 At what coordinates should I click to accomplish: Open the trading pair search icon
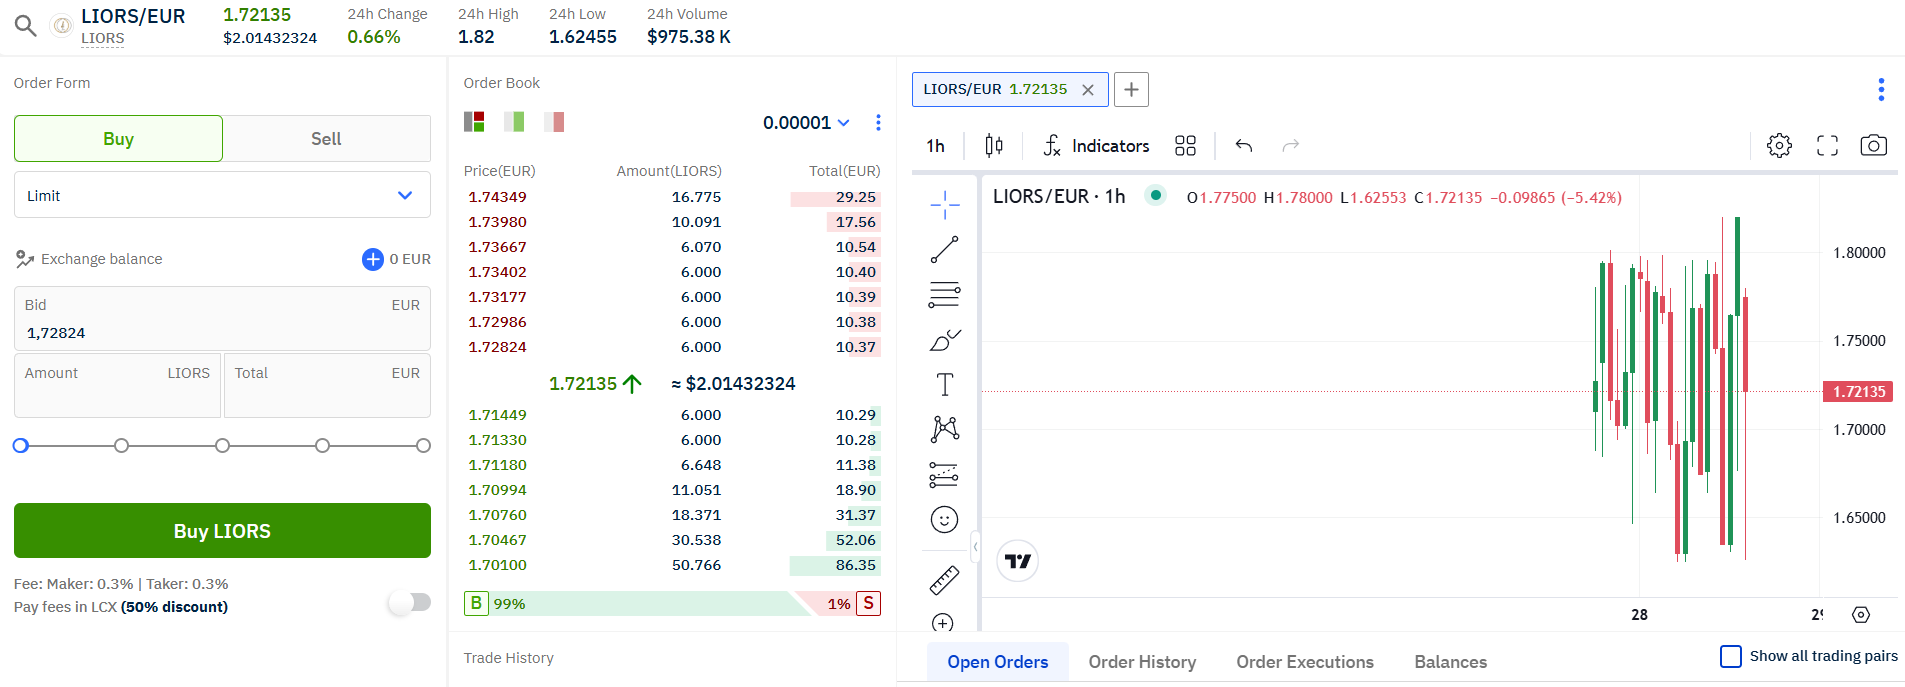coord(26,26)
